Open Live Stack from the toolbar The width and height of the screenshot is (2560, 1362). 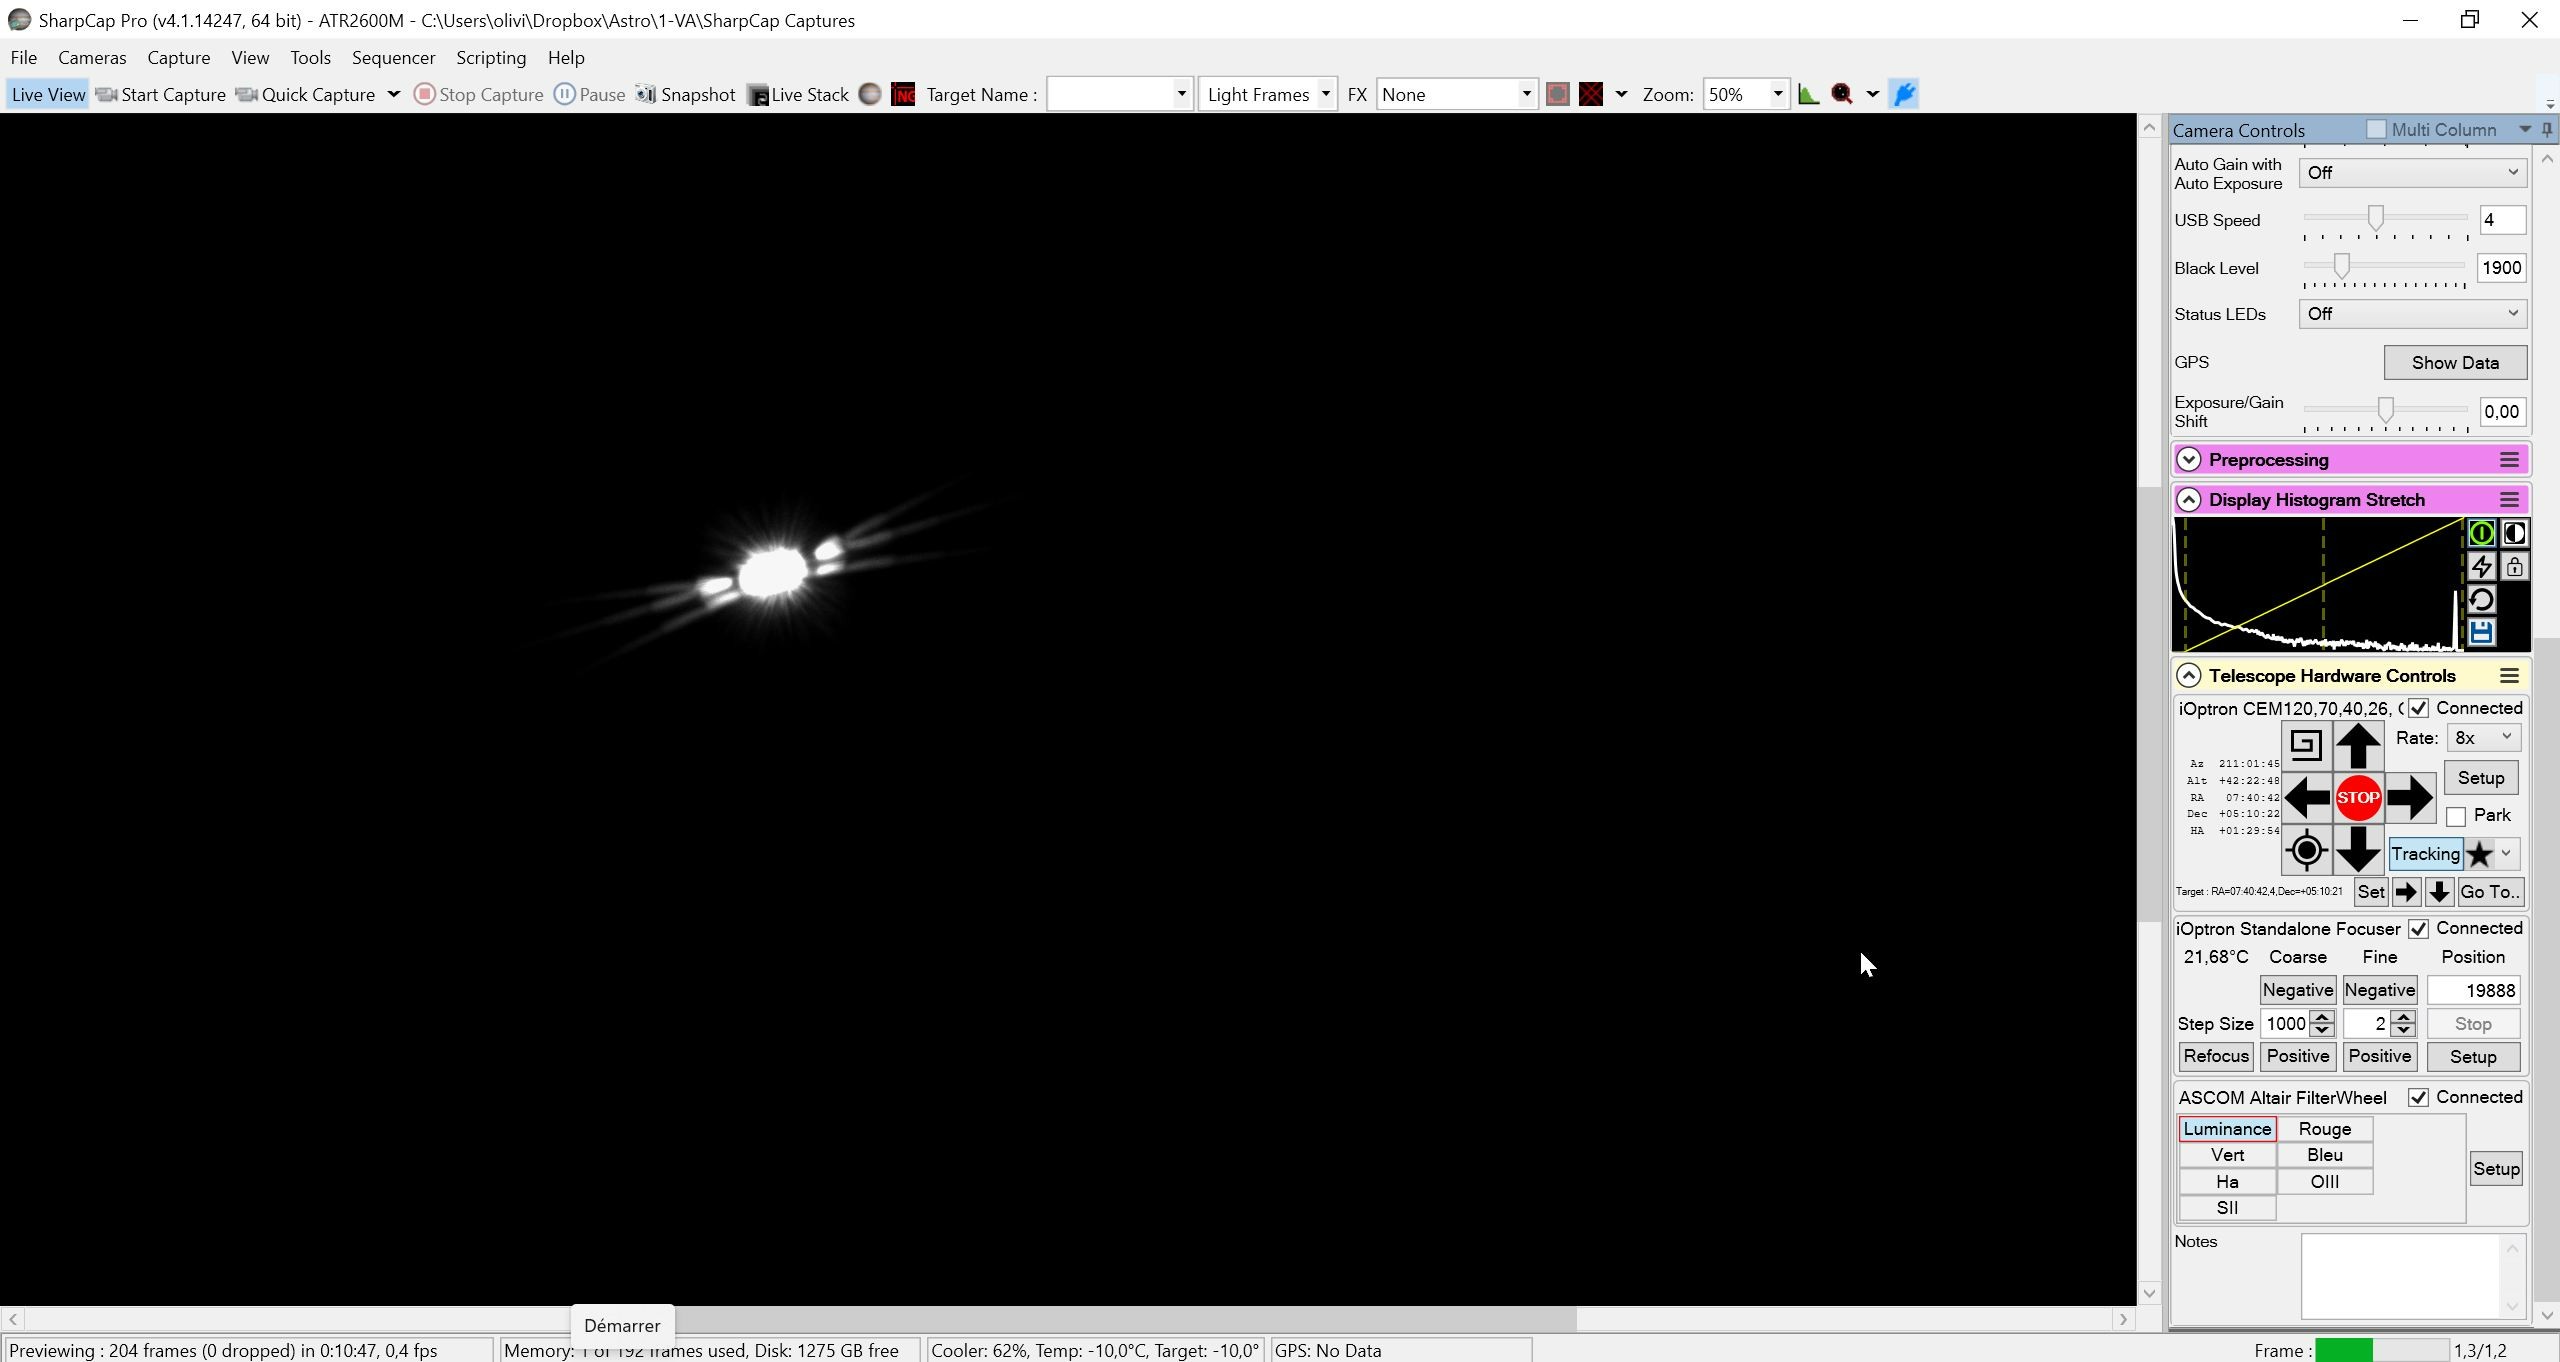pyautogui.click(x=798, y=94)
